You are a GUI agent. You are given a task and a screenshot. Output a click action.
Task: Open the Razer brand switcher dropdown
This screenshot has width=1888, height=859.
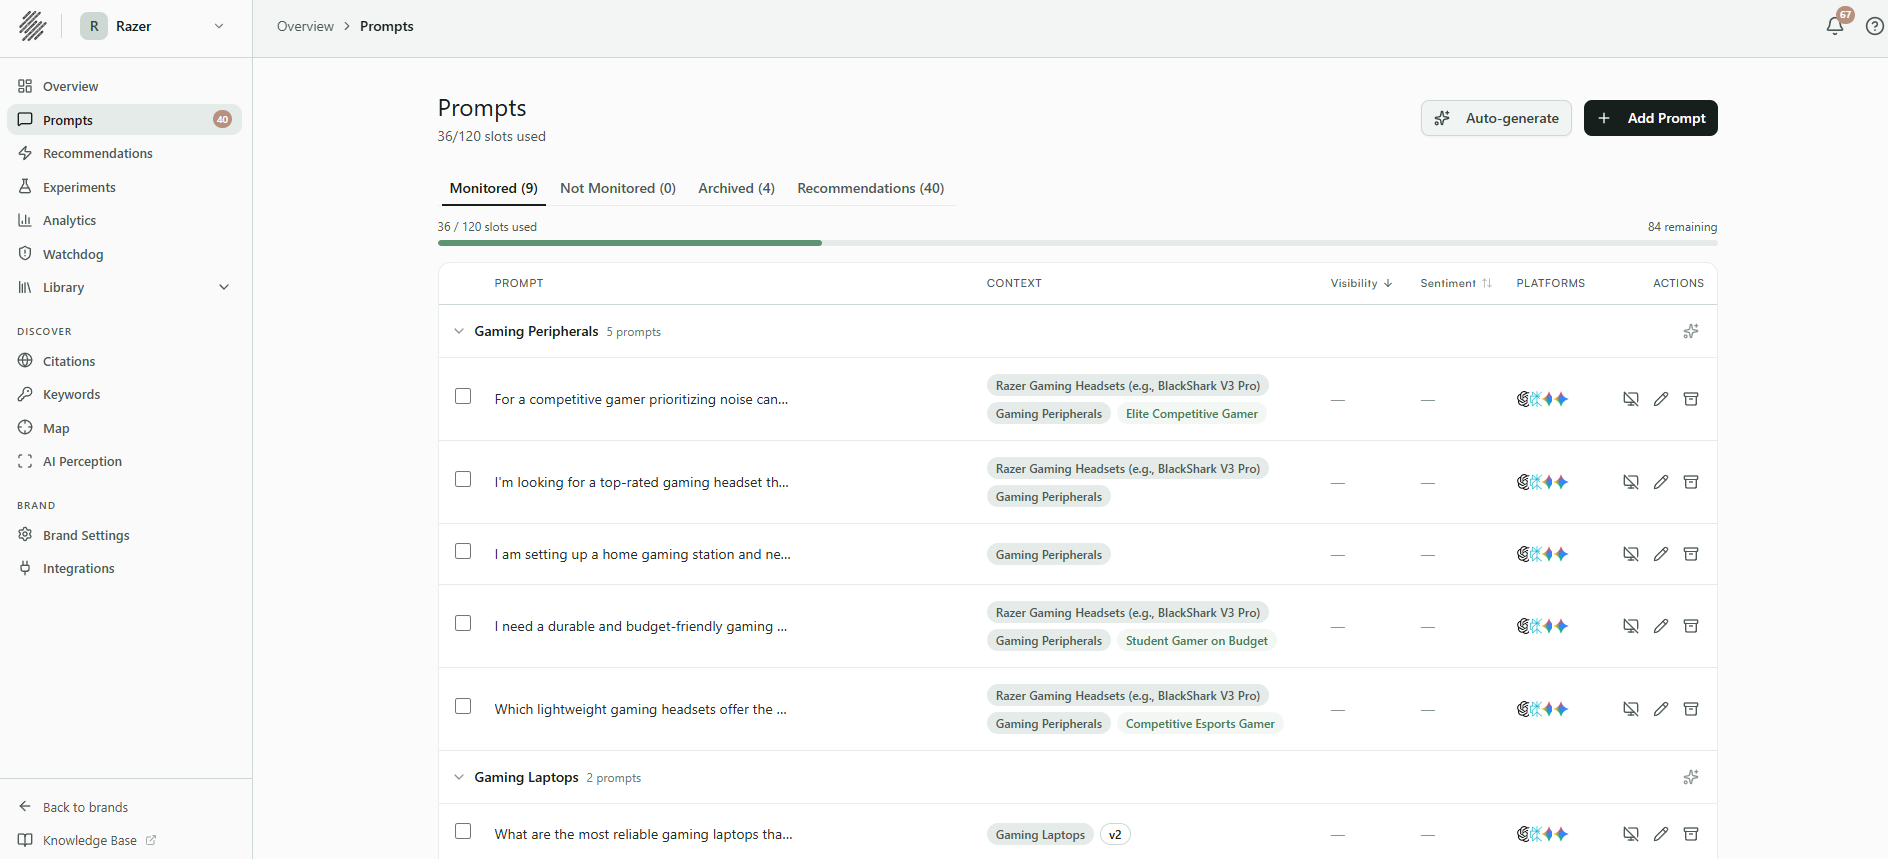tap(153, 26)
